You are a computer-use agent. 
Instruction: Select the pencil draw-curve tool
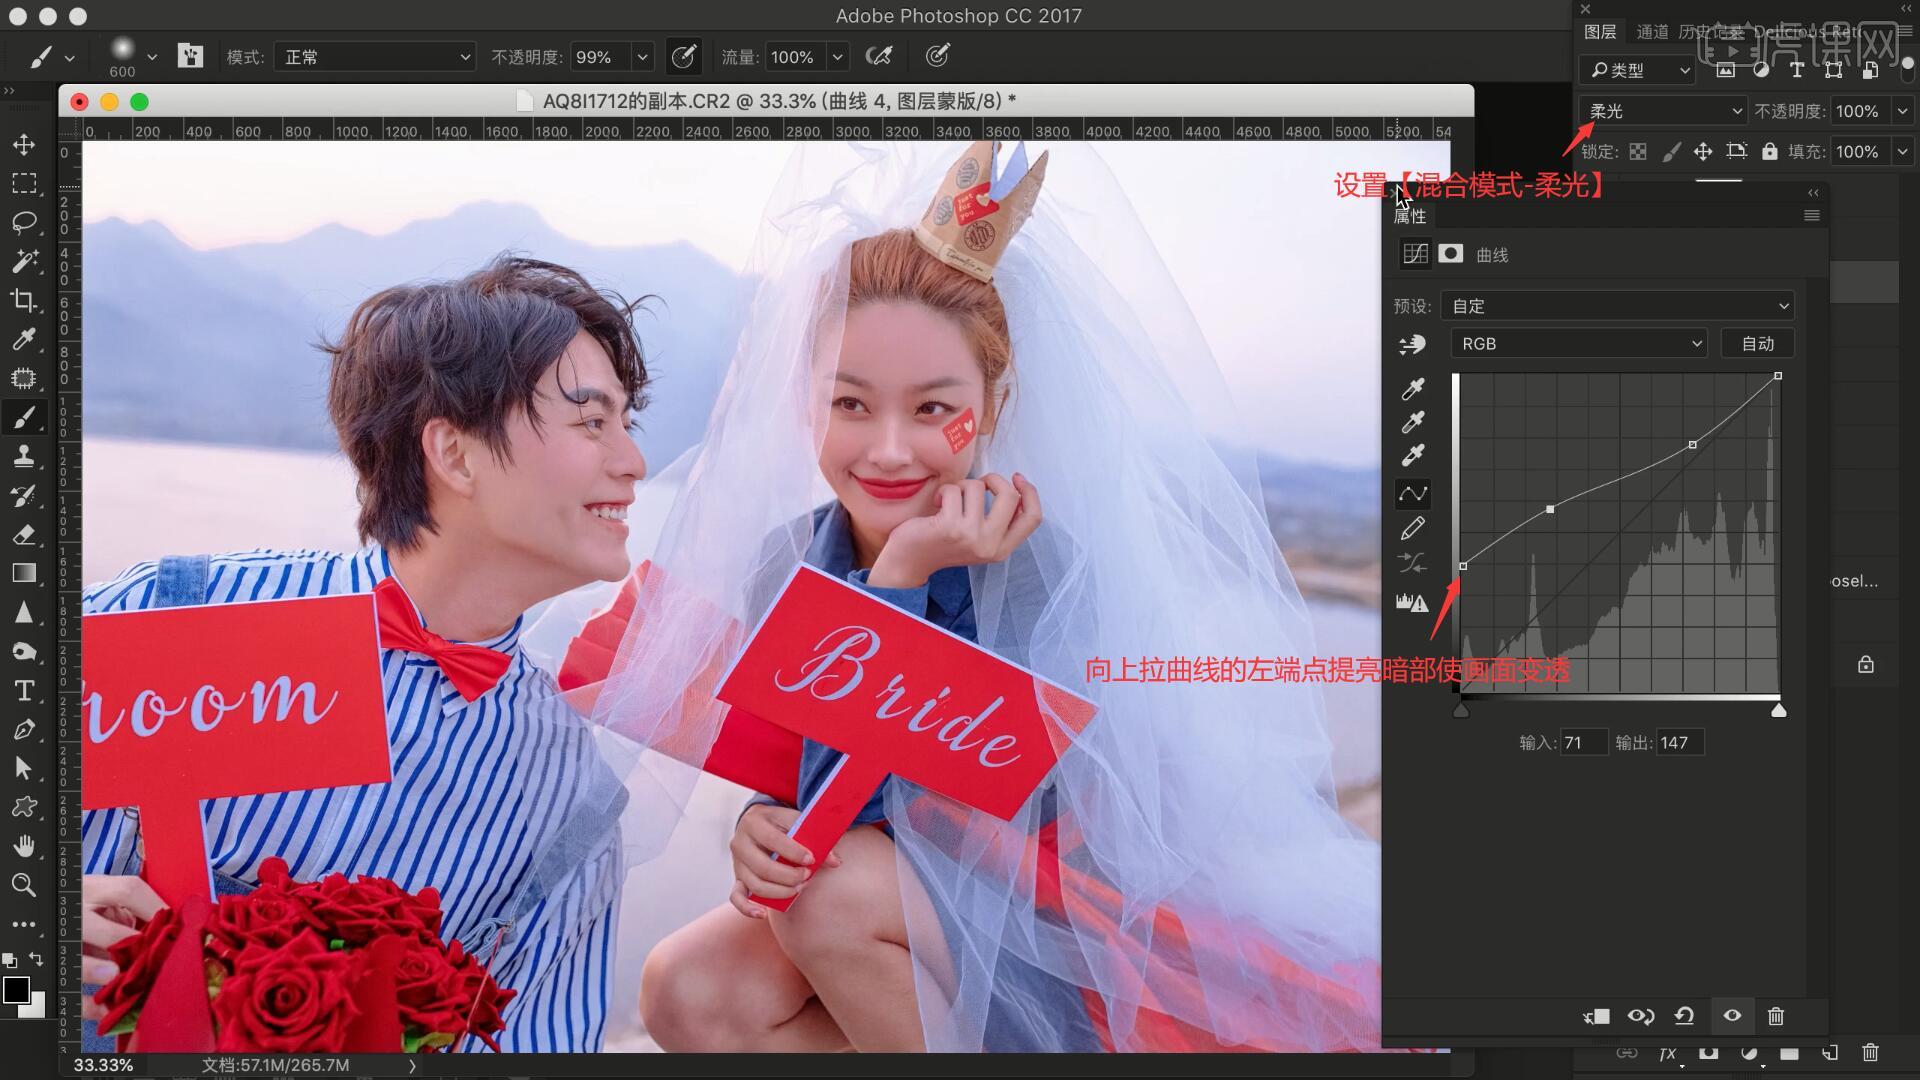(1413, 528)
